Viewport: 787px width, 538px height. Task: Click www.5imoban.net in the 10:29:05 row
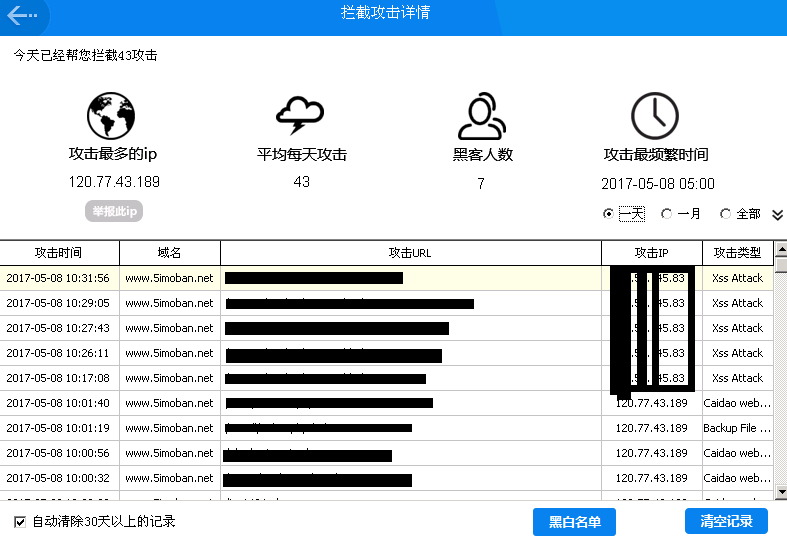pos(169,303)
